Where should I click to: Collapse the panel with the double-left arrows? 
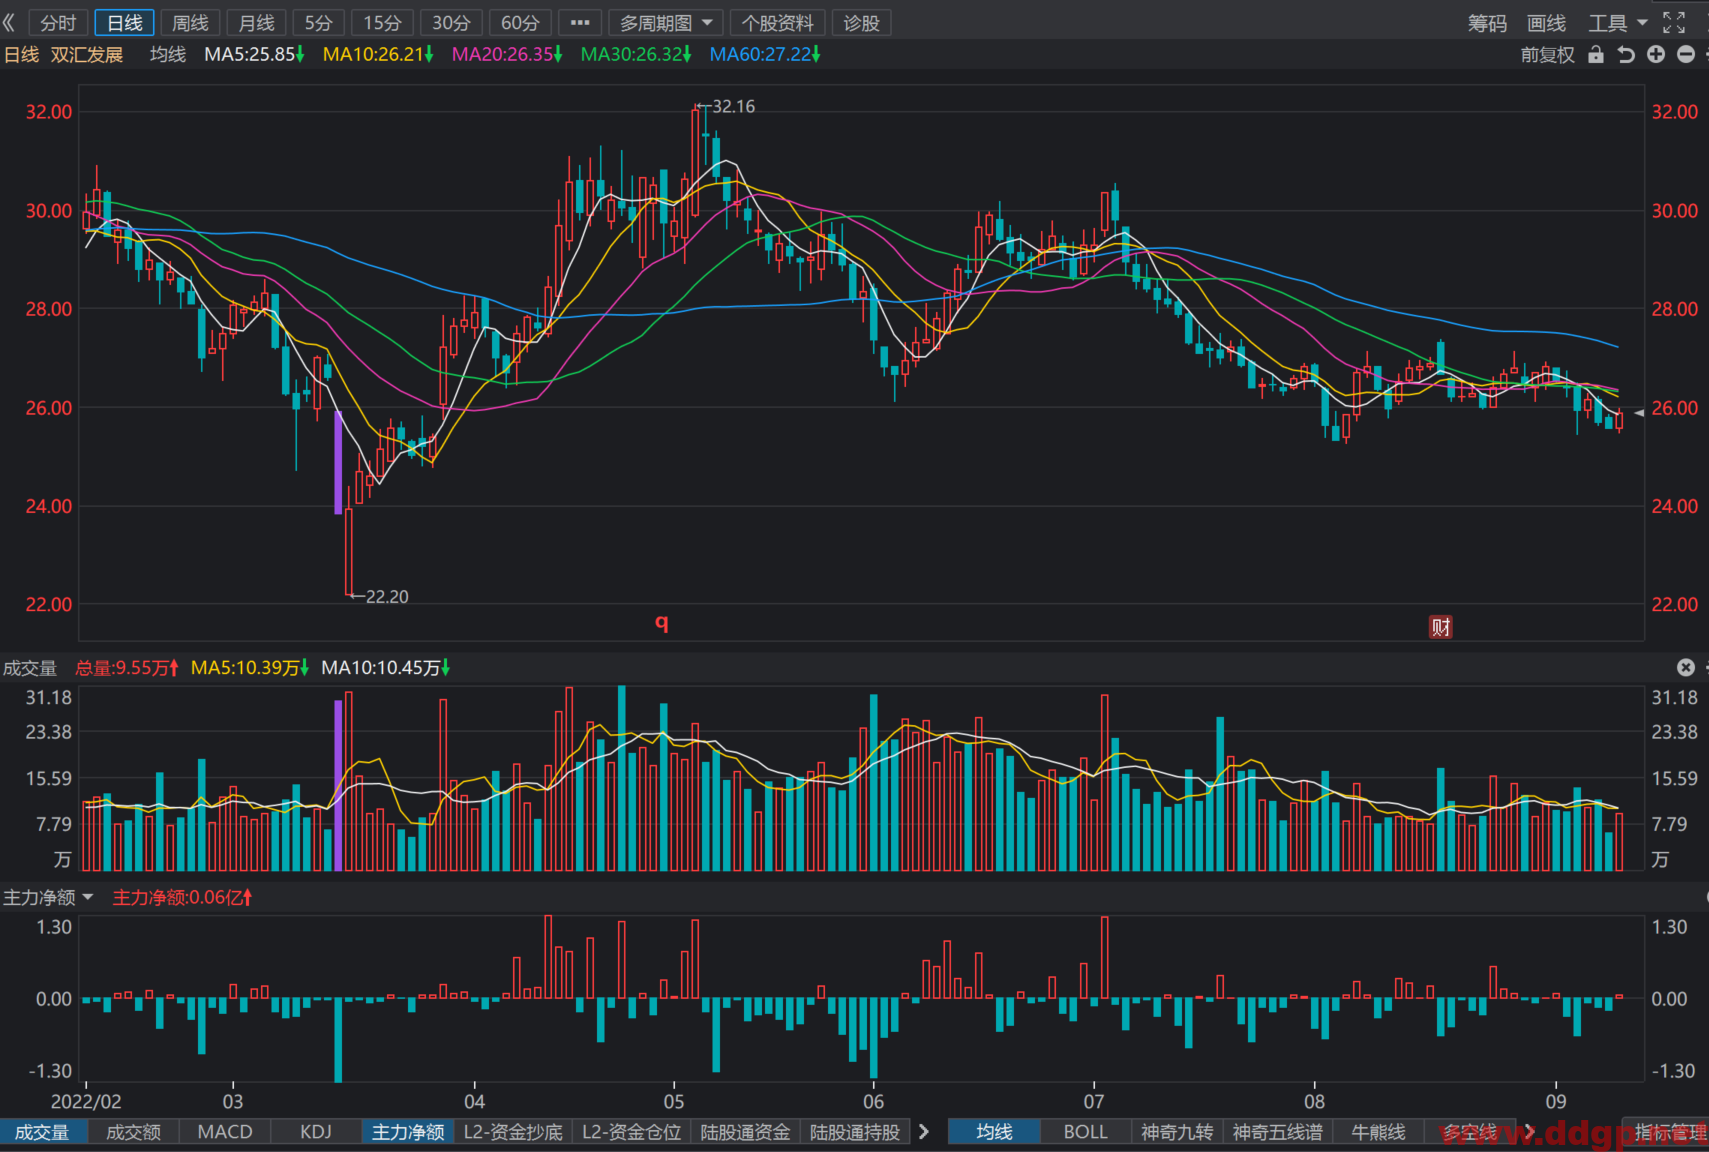pos(9,22)
